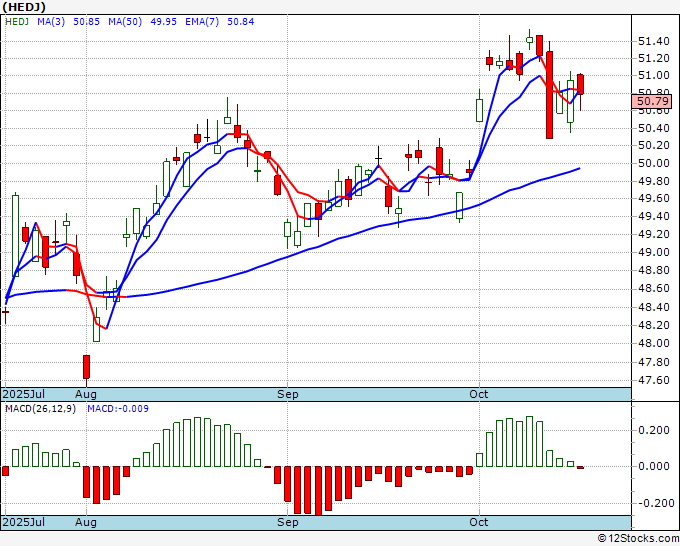Viewport: 680px width, 546px height.
Task: Click the 51.00 price axis label
Action: point(654,75)
